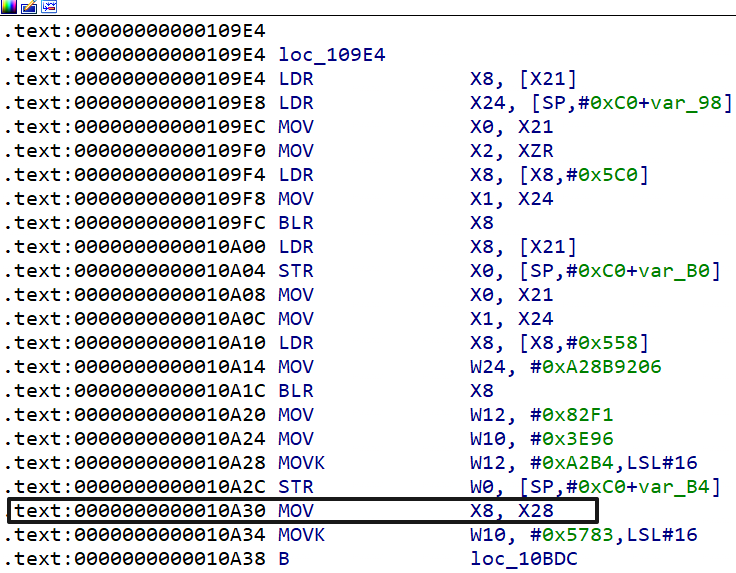Select the offset #0x558 operand

pyautogui.click(x=602, y=343)
